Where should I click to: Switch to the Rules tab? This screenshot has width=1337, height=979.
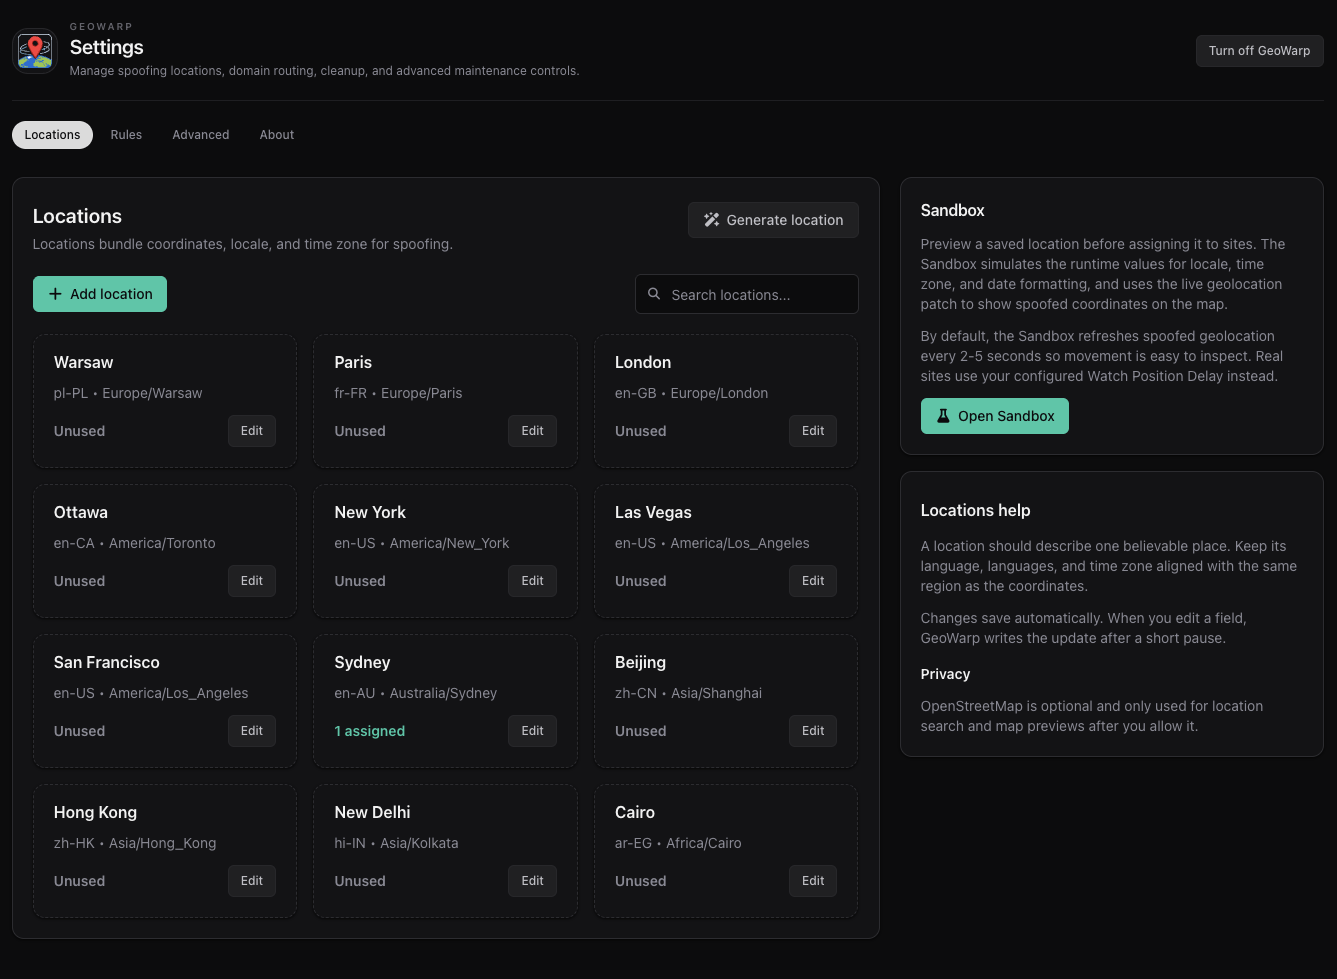click(126, 134)
